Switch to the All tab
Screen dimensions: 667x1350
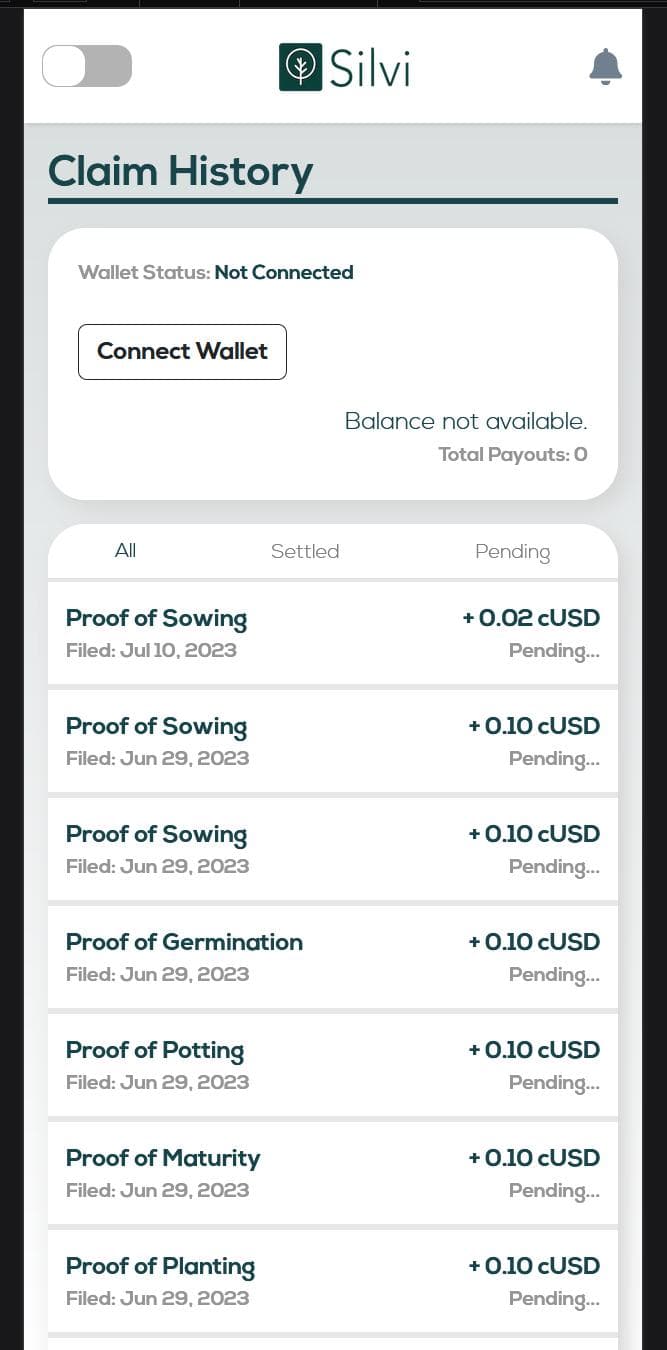pyautogui.click(x=125, y=551)
